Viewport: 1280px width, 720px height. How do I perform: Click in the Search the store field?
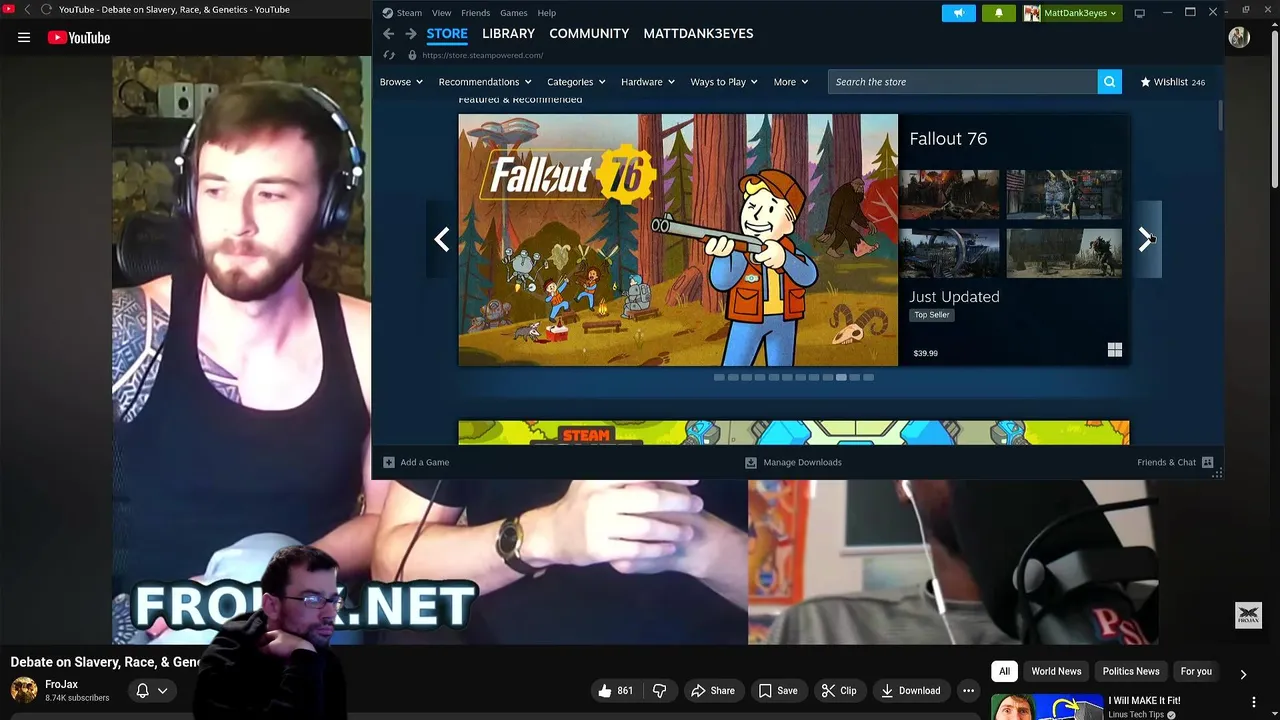(x=962, y=82)
